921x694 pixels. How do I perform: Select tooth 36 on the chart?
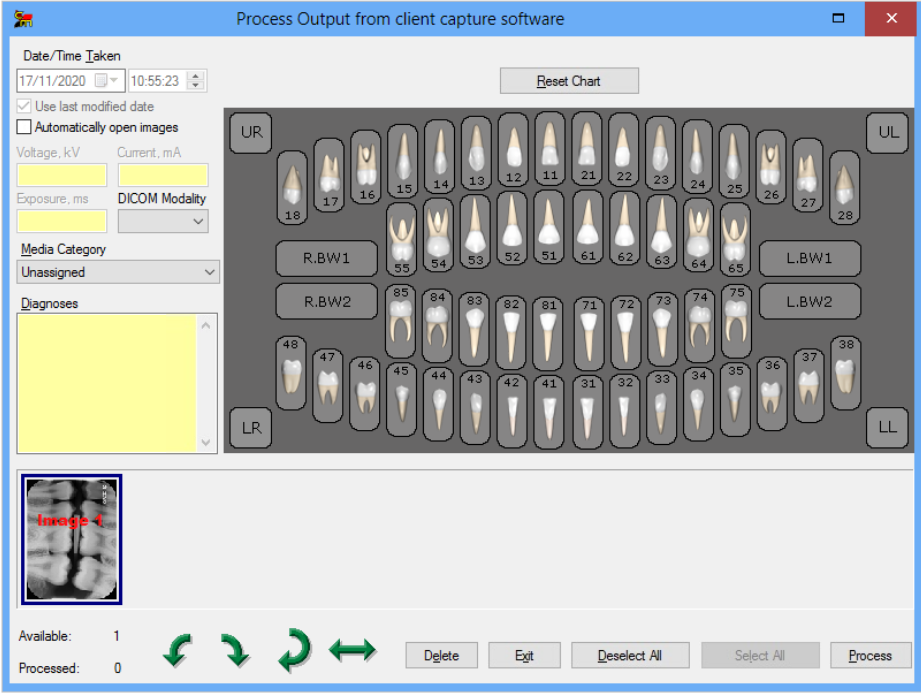[x=772, y=393]
